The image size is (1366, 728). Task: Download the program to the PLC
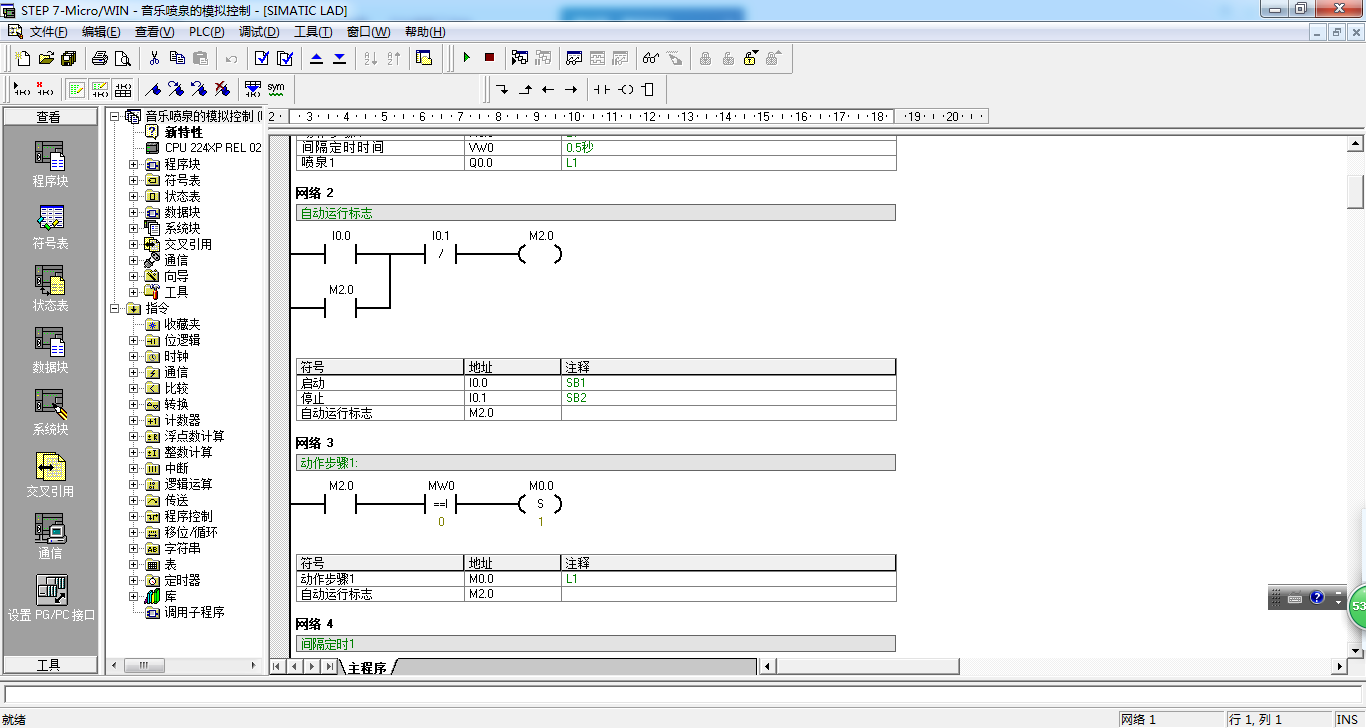click(x=339, y=58)
